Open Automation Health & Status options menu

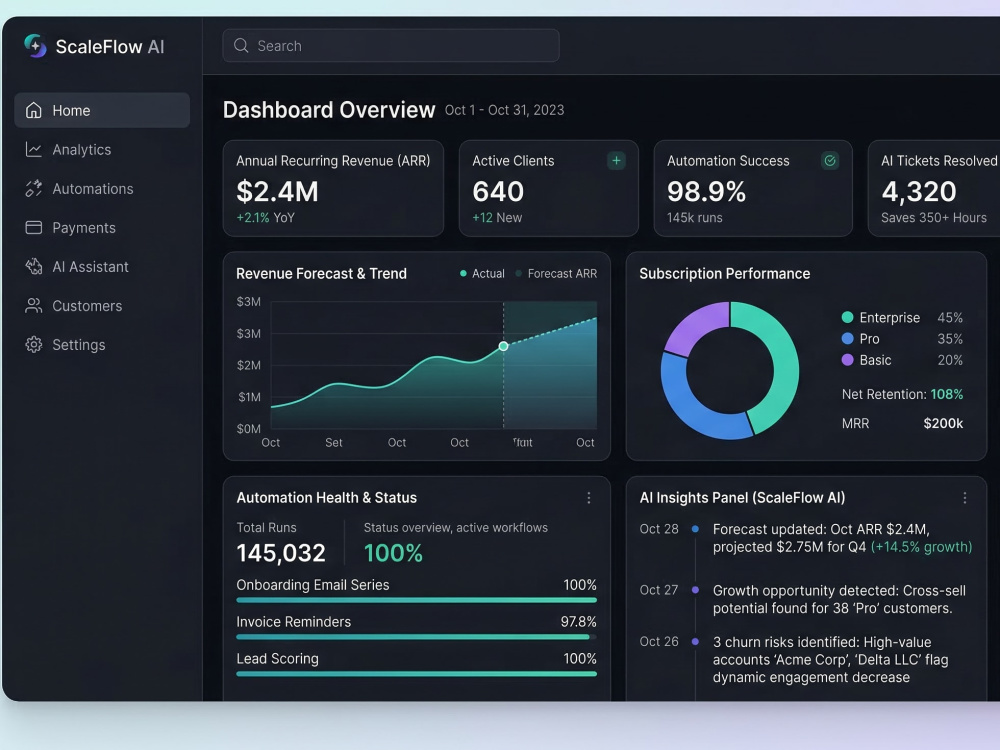[x=589, y=497]
